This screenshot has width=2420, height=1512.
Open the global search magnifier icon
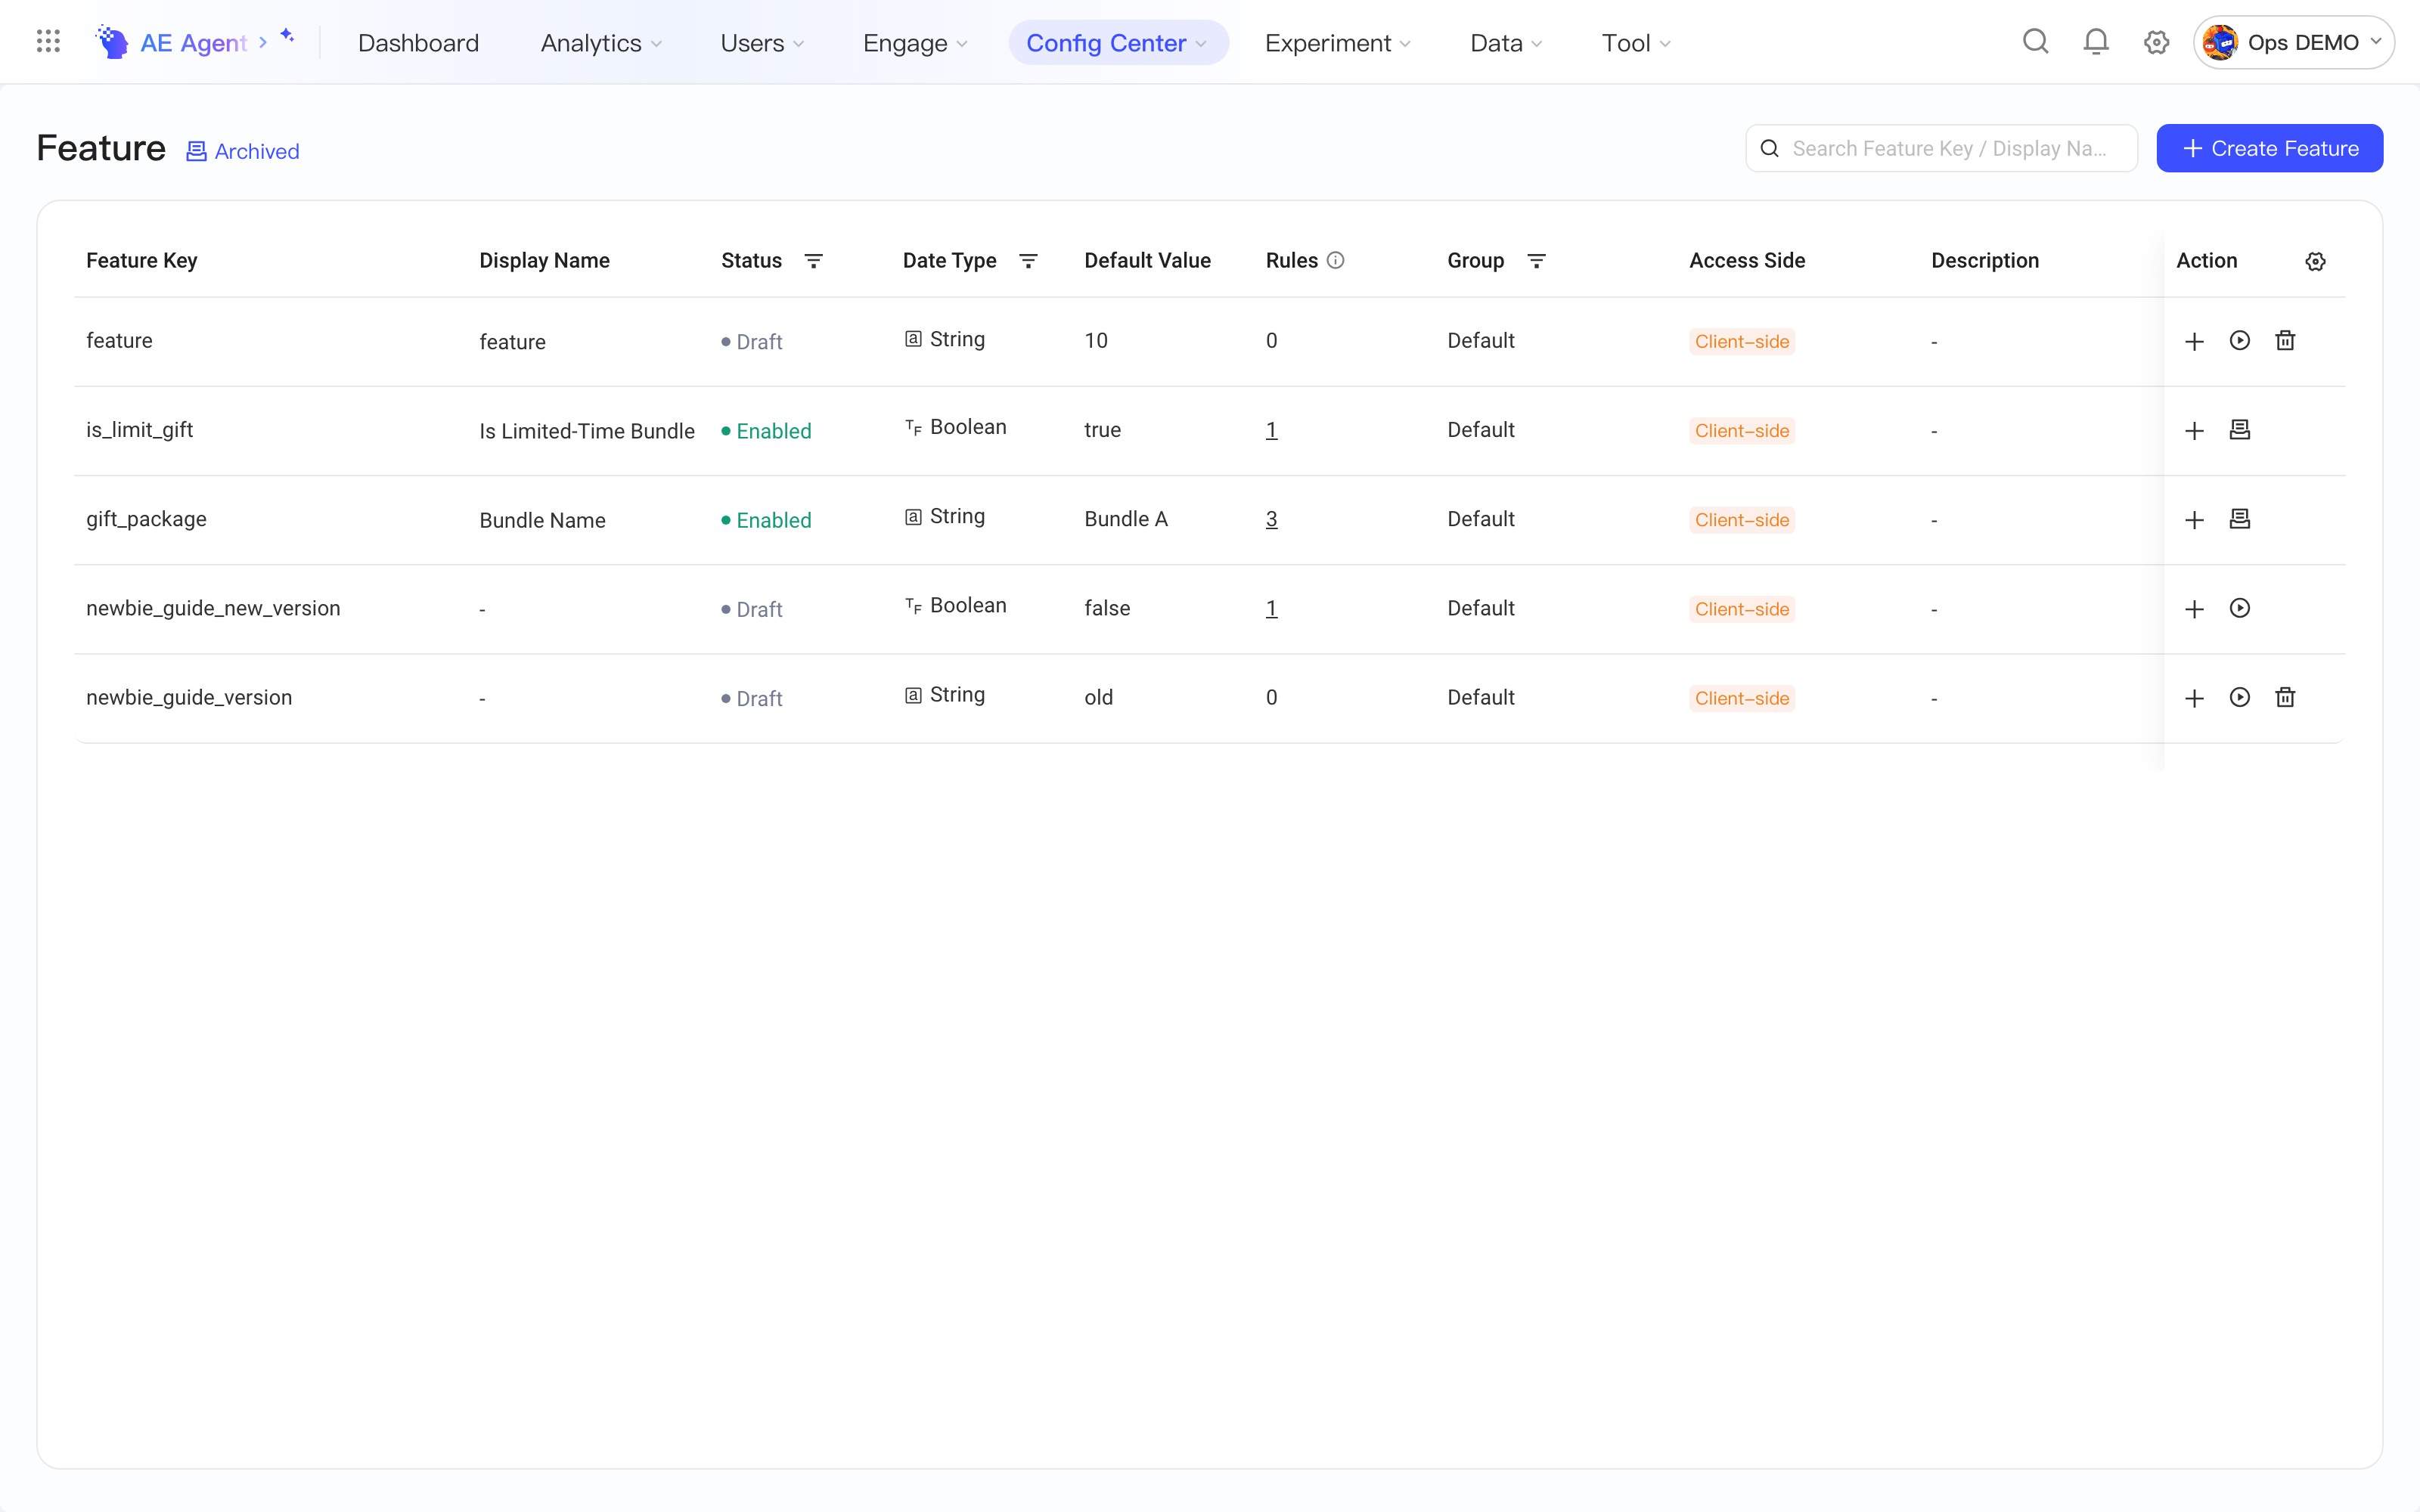click(2036, 42)
